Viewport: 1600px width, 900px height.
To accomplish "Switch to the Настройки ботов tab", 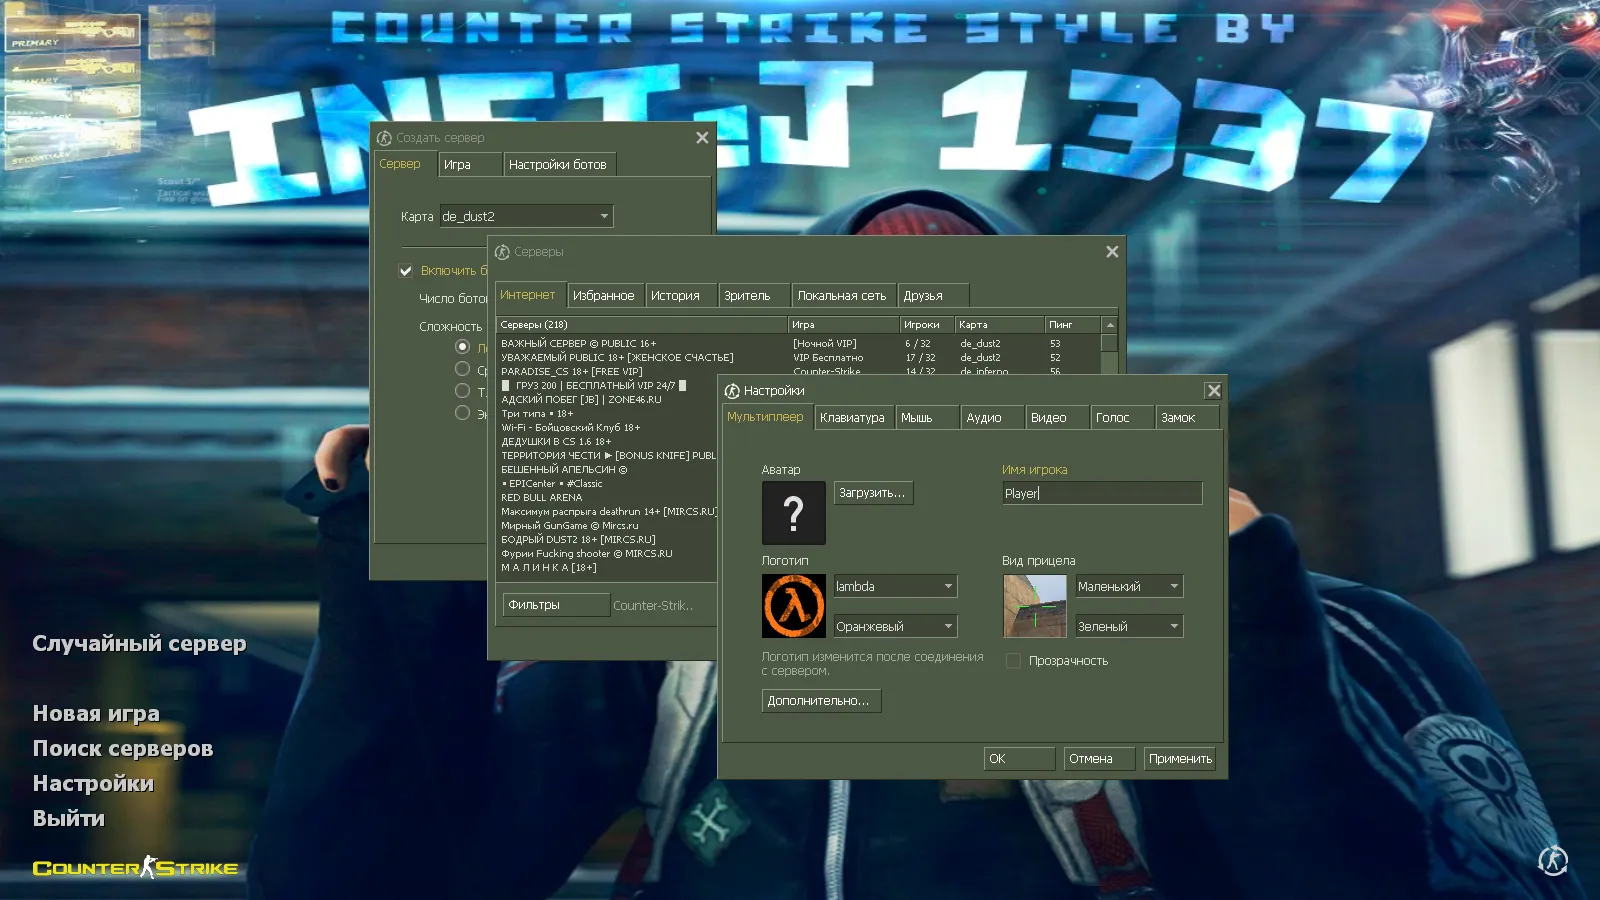I will point(560,164).
